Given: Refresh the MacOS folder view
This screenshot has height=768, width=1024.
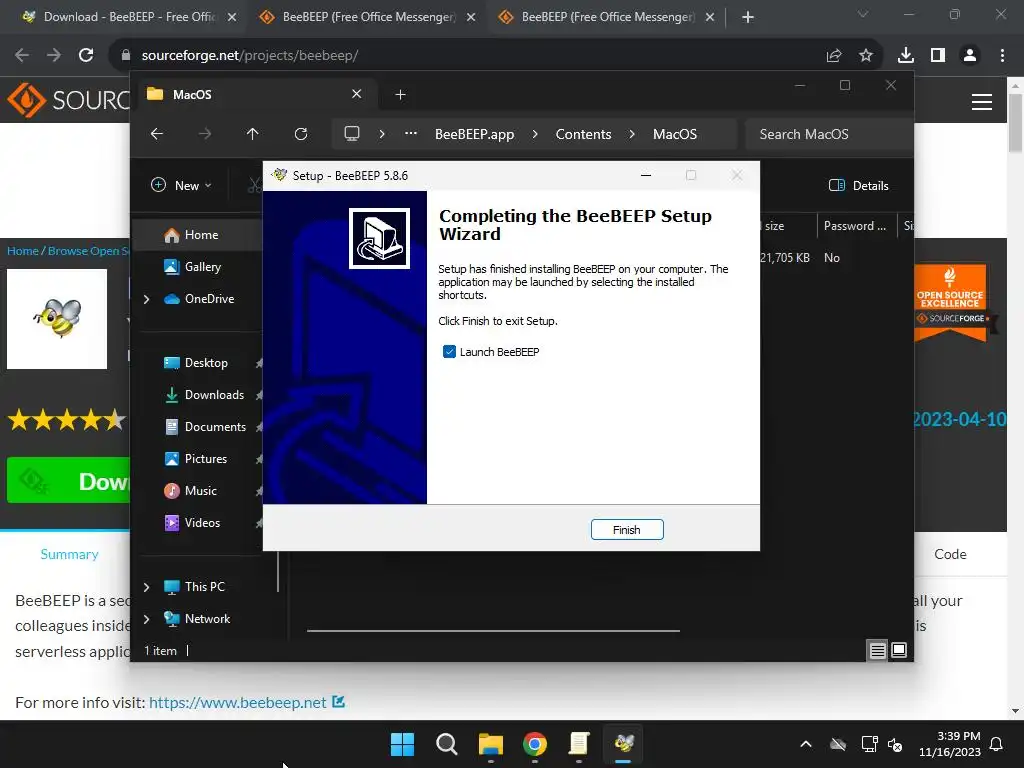Looking at the screenshot, I should click(301, 134).
